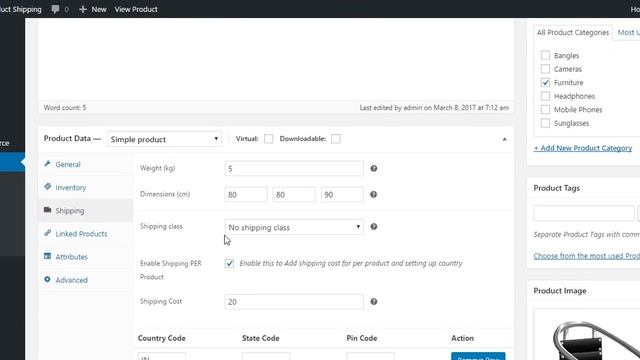Click Add New Product Category link

coord(583,148)
